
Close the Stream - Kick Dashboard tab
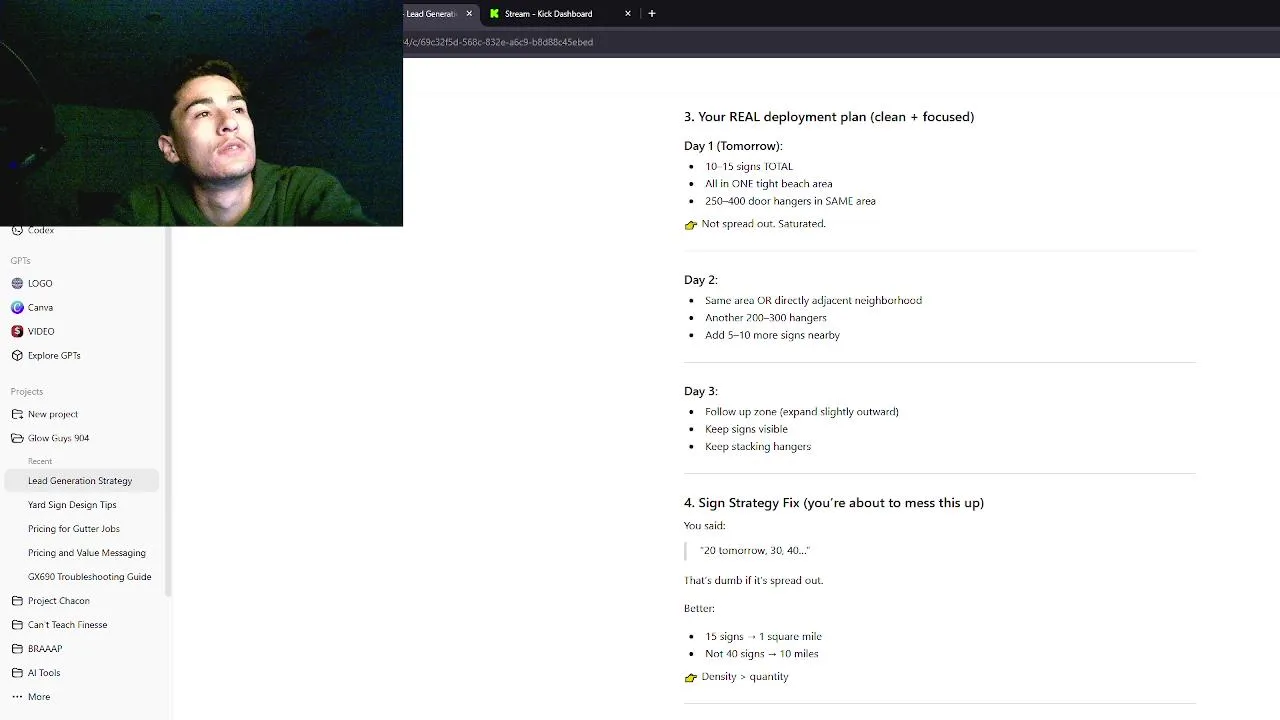click(x=628, y=14)
